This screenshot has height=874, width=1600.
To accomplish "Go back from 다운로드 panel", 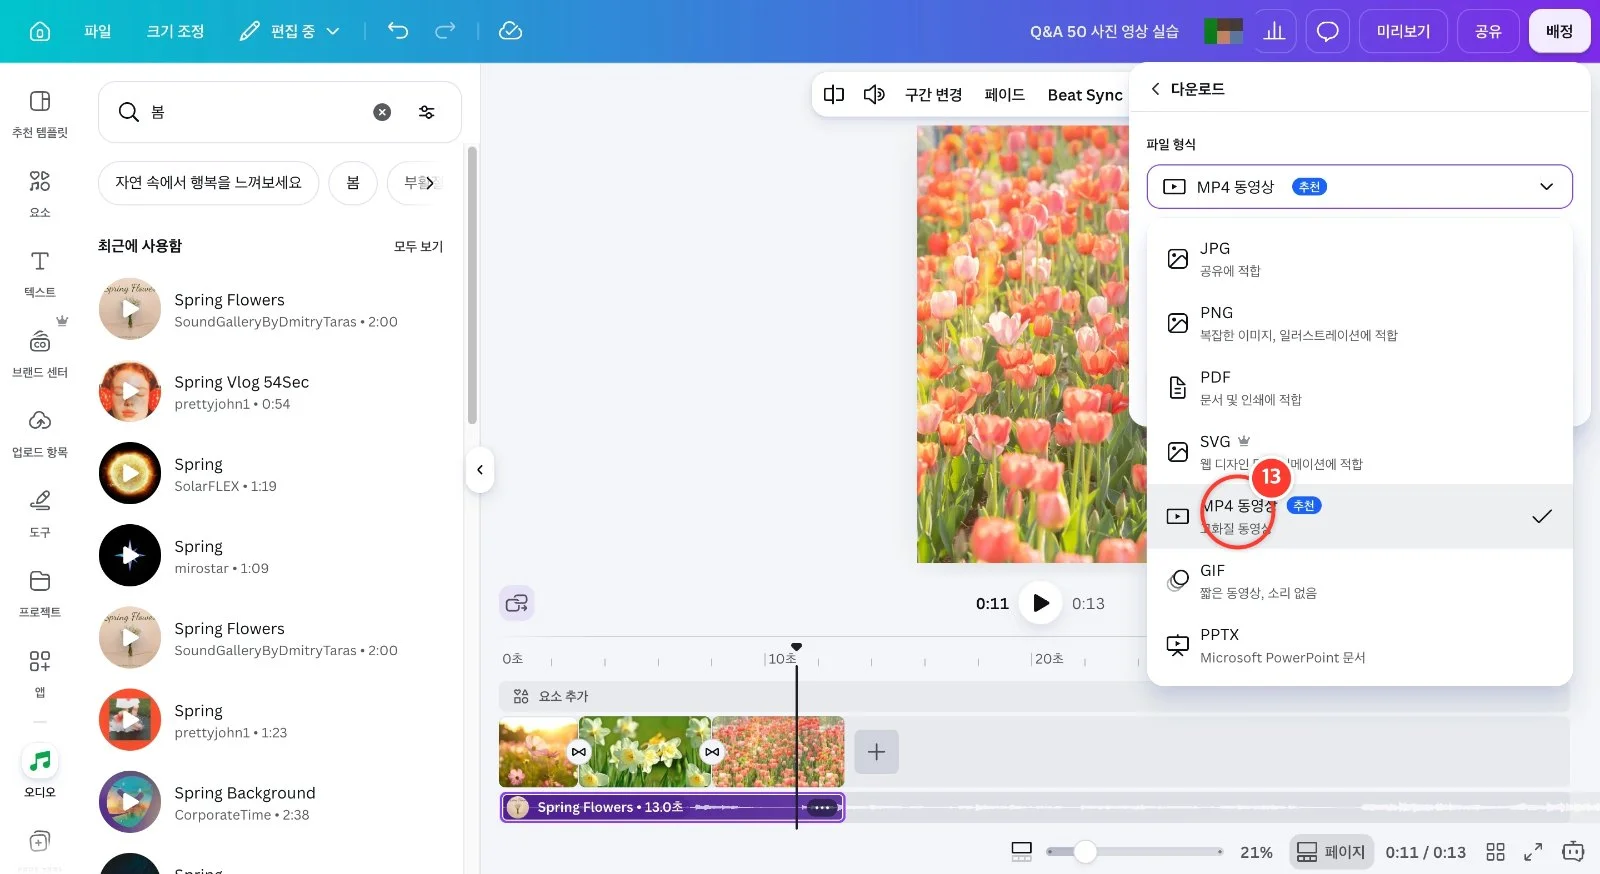I will click(1156, 89).
